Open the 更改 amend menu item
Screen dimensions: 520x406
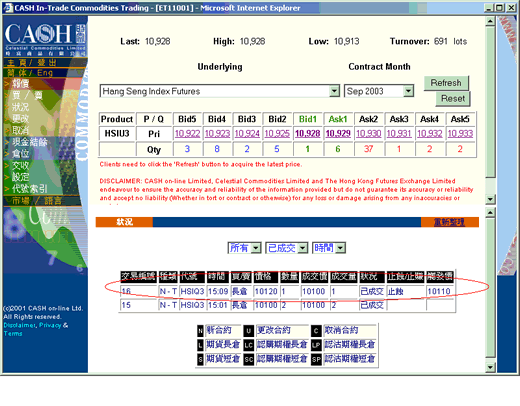pos(21,118)
